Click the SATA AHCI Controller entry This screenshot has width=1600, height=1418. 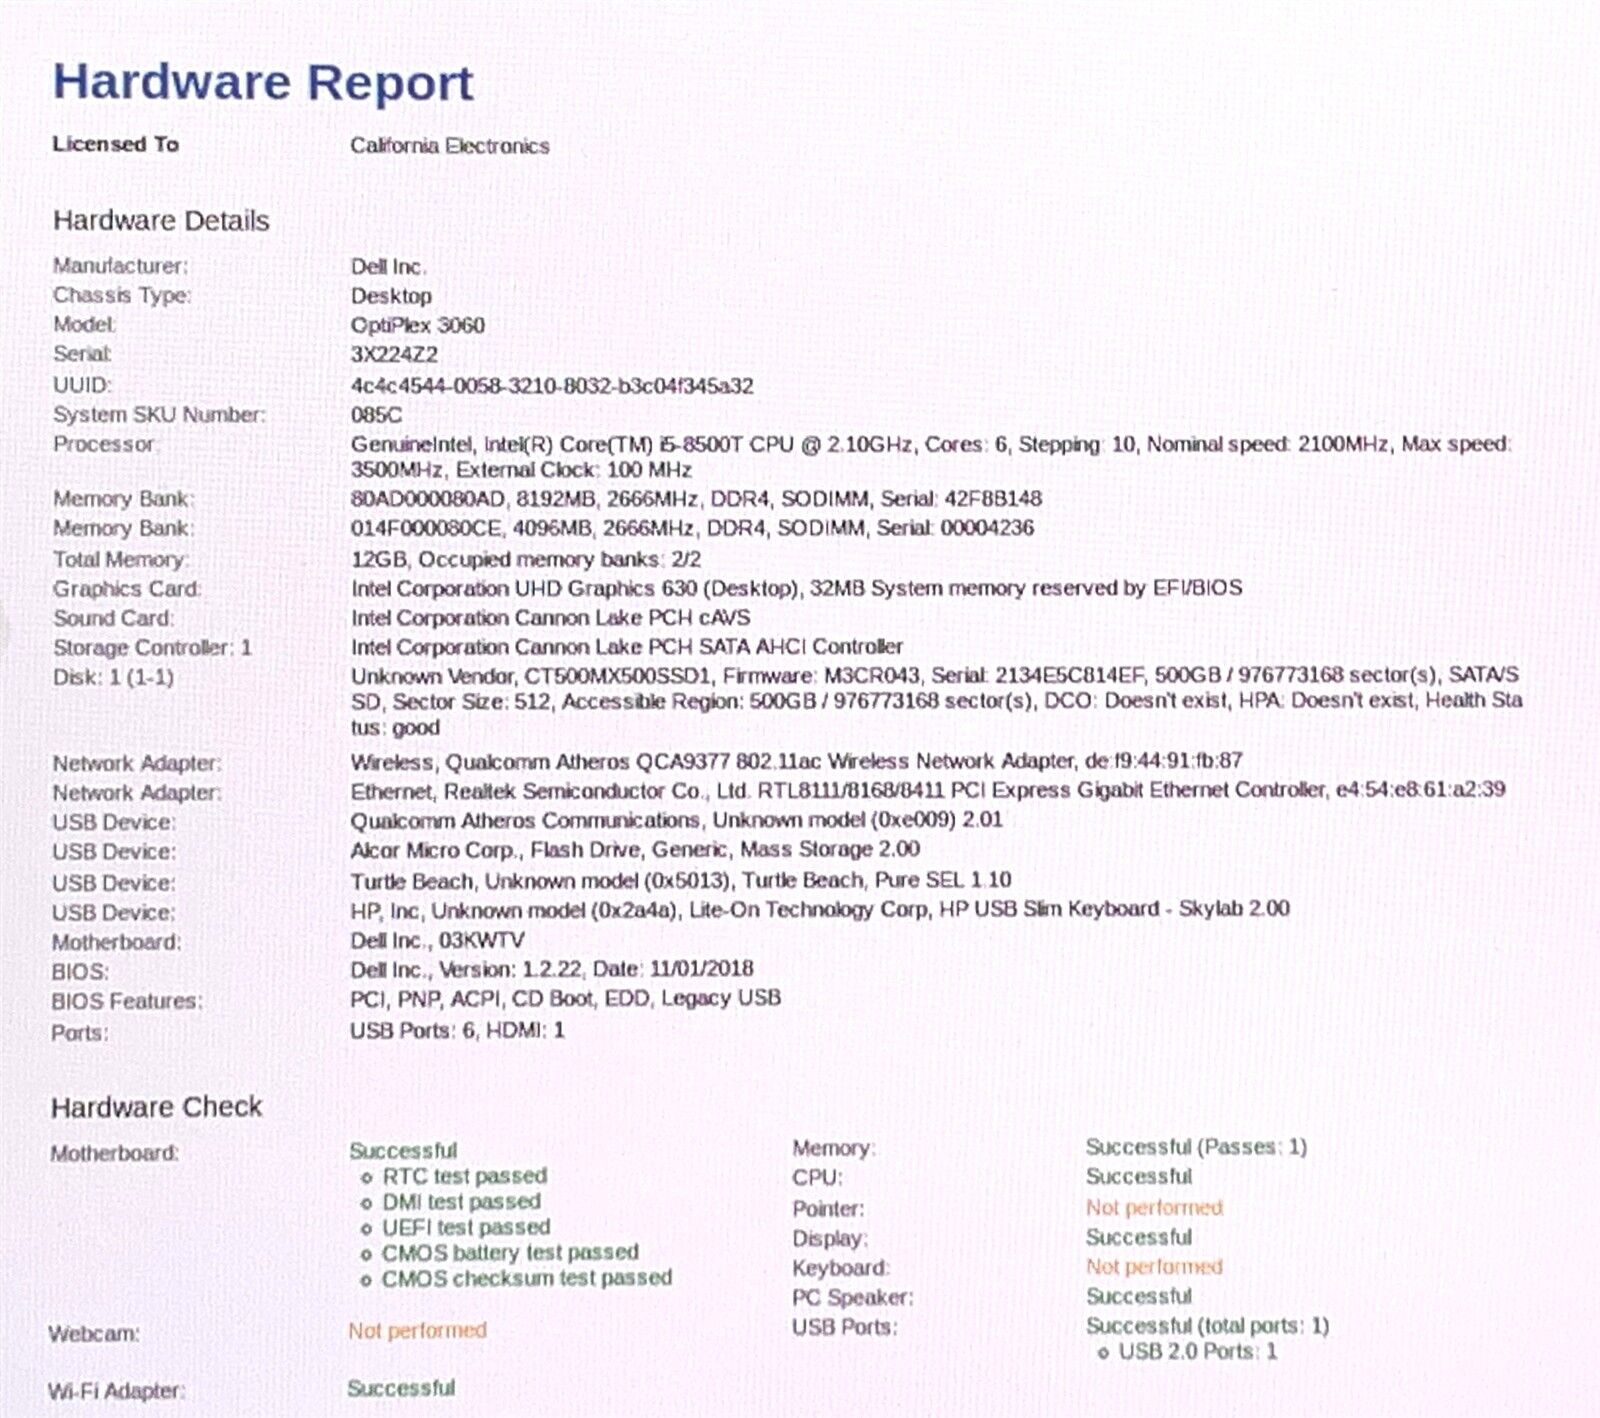626,647
